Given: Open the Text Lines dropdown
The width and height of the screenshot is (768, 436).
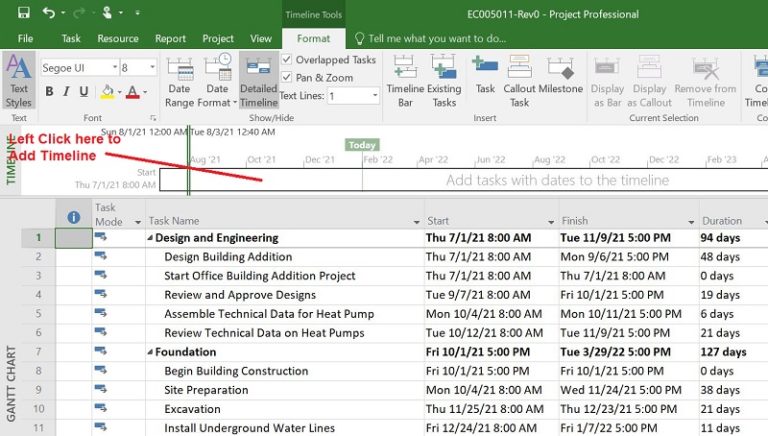Looking at the screenshot, I should [373, 96].
